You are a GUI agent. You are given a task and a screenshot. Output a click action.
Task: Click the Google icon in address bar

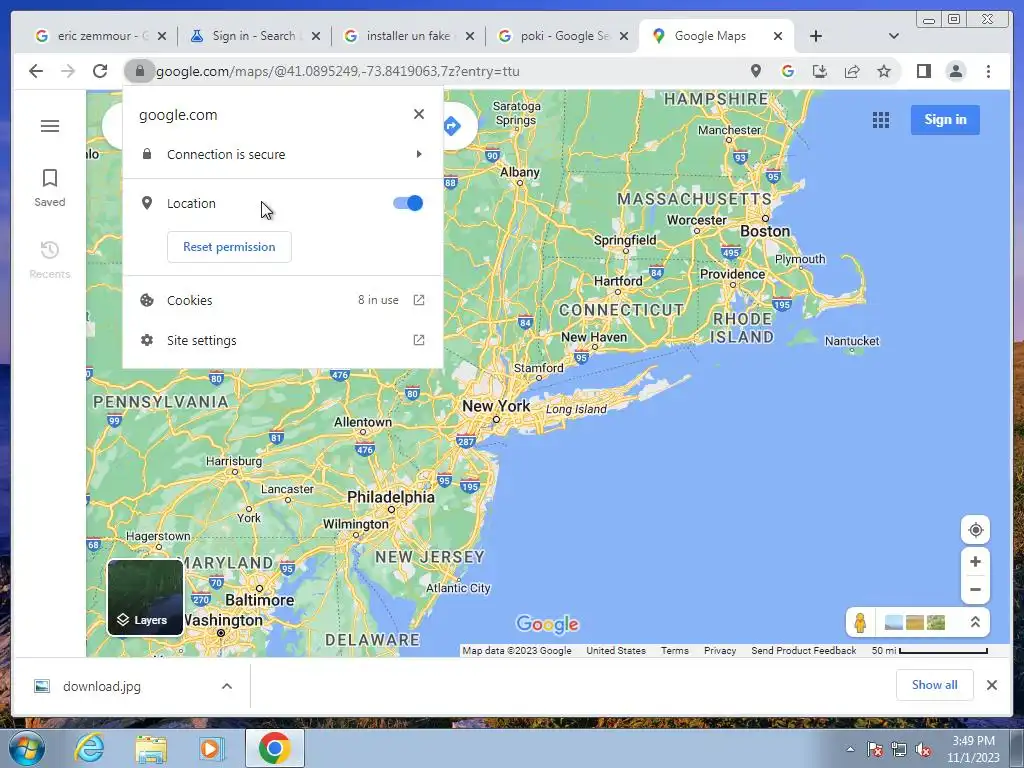(788, 71)
